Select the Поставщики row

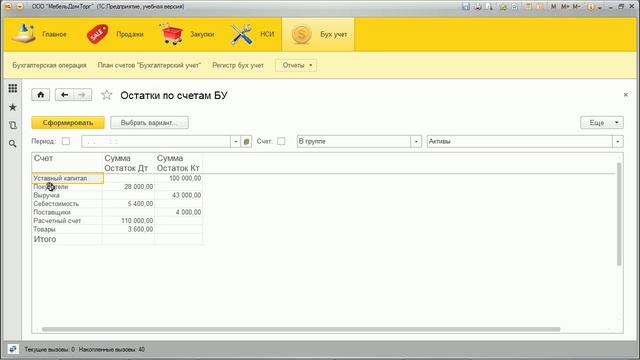pyautogui.click(x=67, y=212)
